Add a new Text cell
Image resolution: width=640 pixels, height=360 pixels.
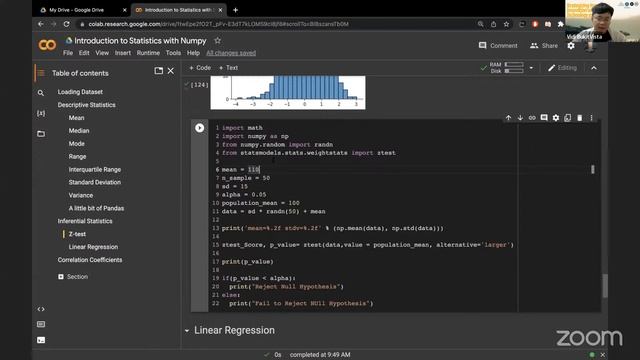228,68
